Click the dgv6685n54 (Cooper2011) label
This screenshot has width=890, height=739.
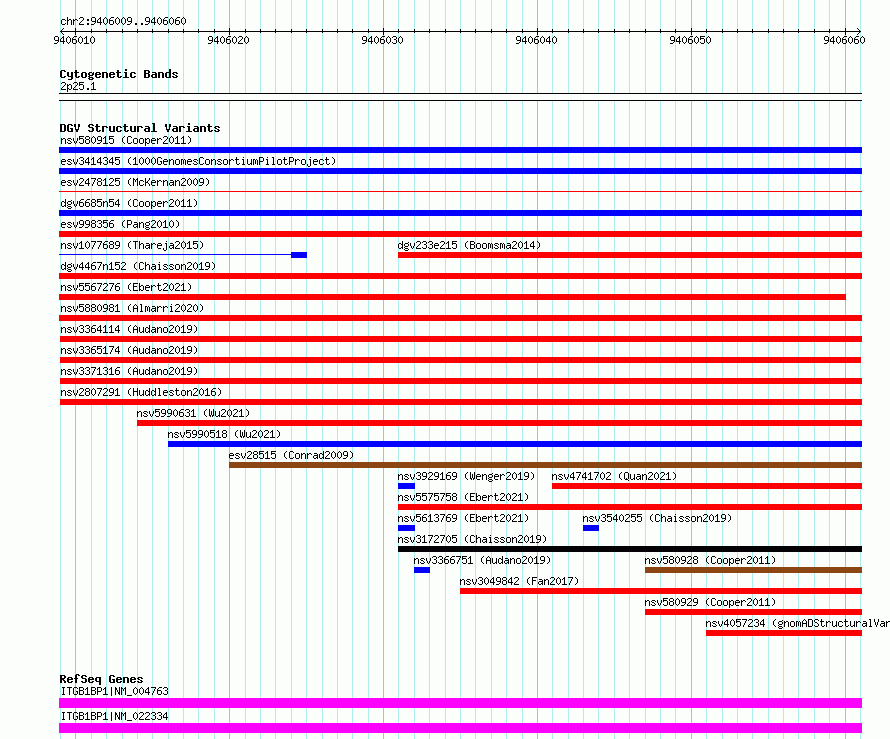(129, 203)
